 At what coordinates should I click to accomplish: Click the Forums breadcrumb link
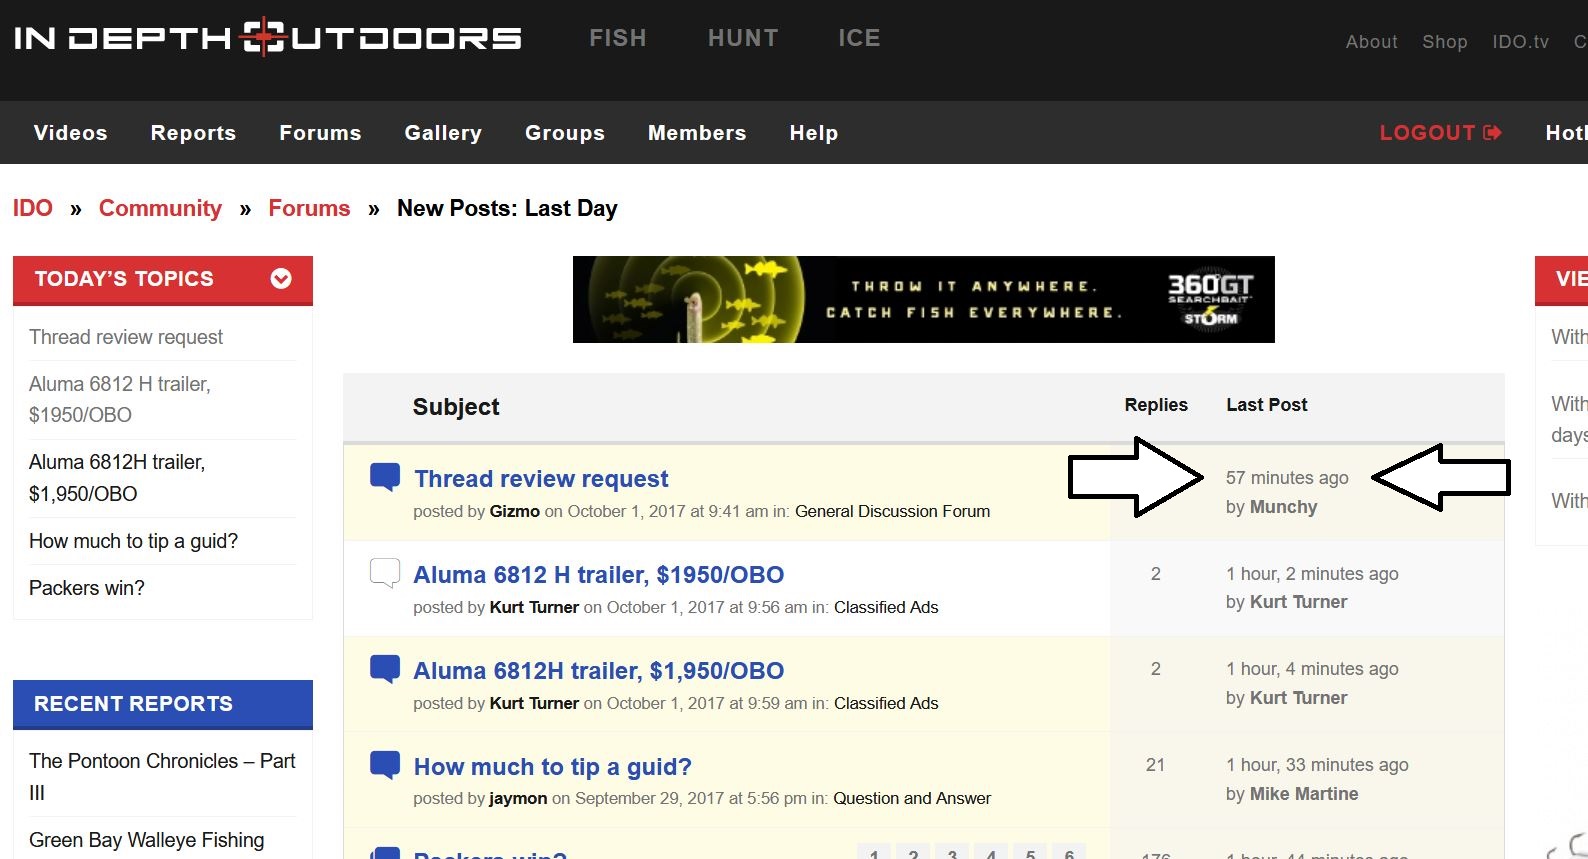coord(309,208)
